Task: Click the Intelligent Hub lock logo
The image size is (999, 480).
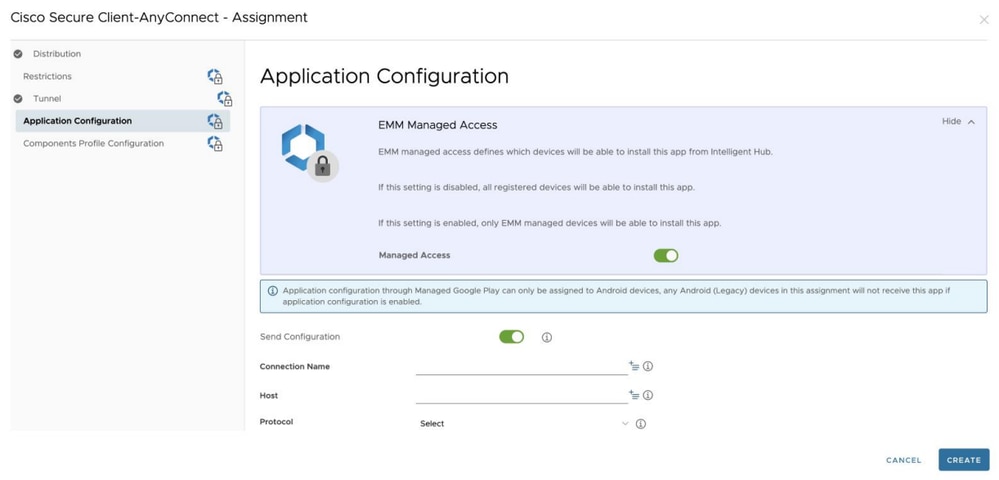Action: point(310,153)
